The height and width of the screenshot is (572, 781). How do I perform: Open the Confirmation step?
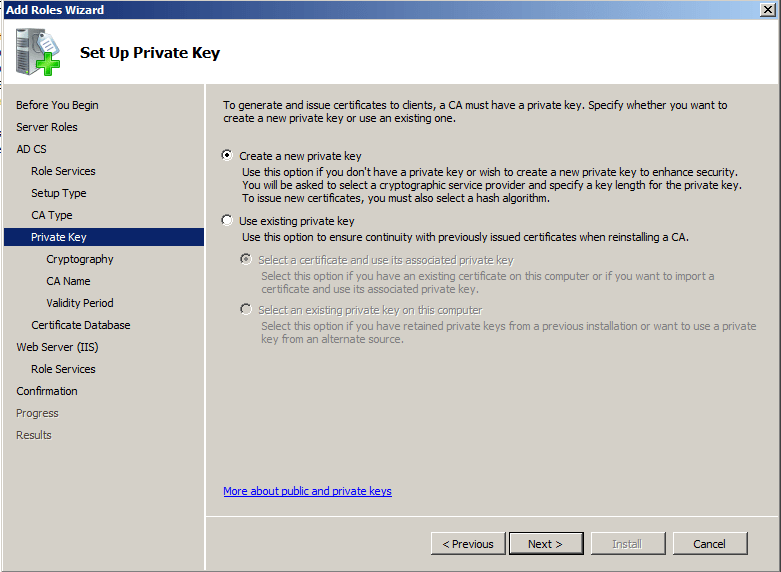(x=47, y=391)
